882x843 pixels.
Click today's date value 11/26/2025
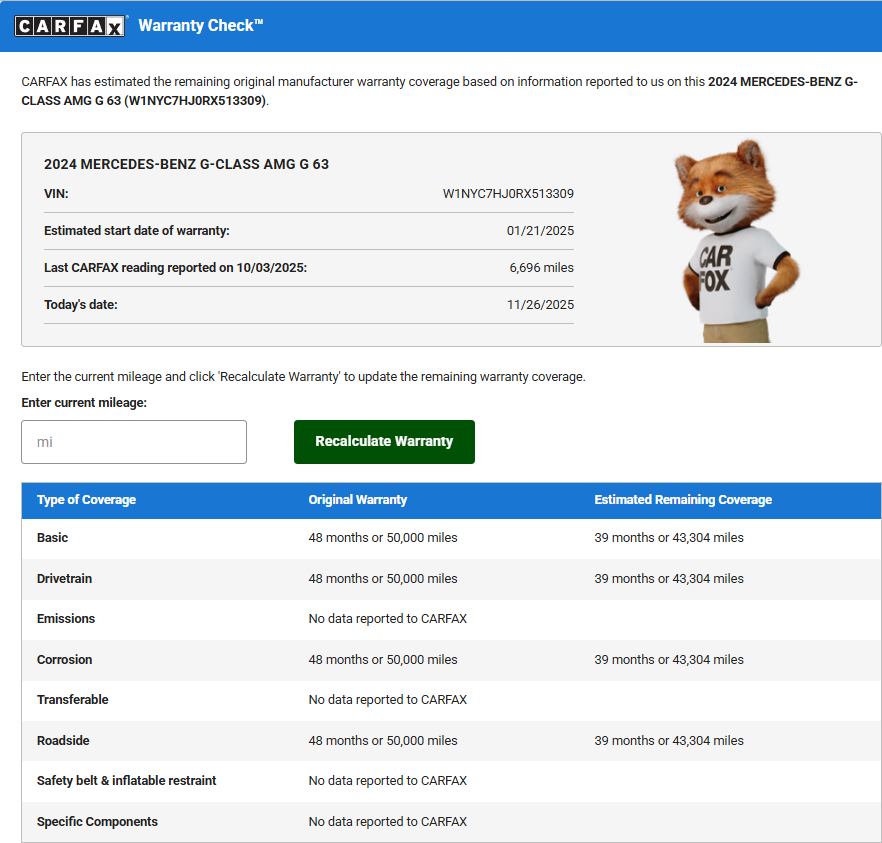(540, 305)
